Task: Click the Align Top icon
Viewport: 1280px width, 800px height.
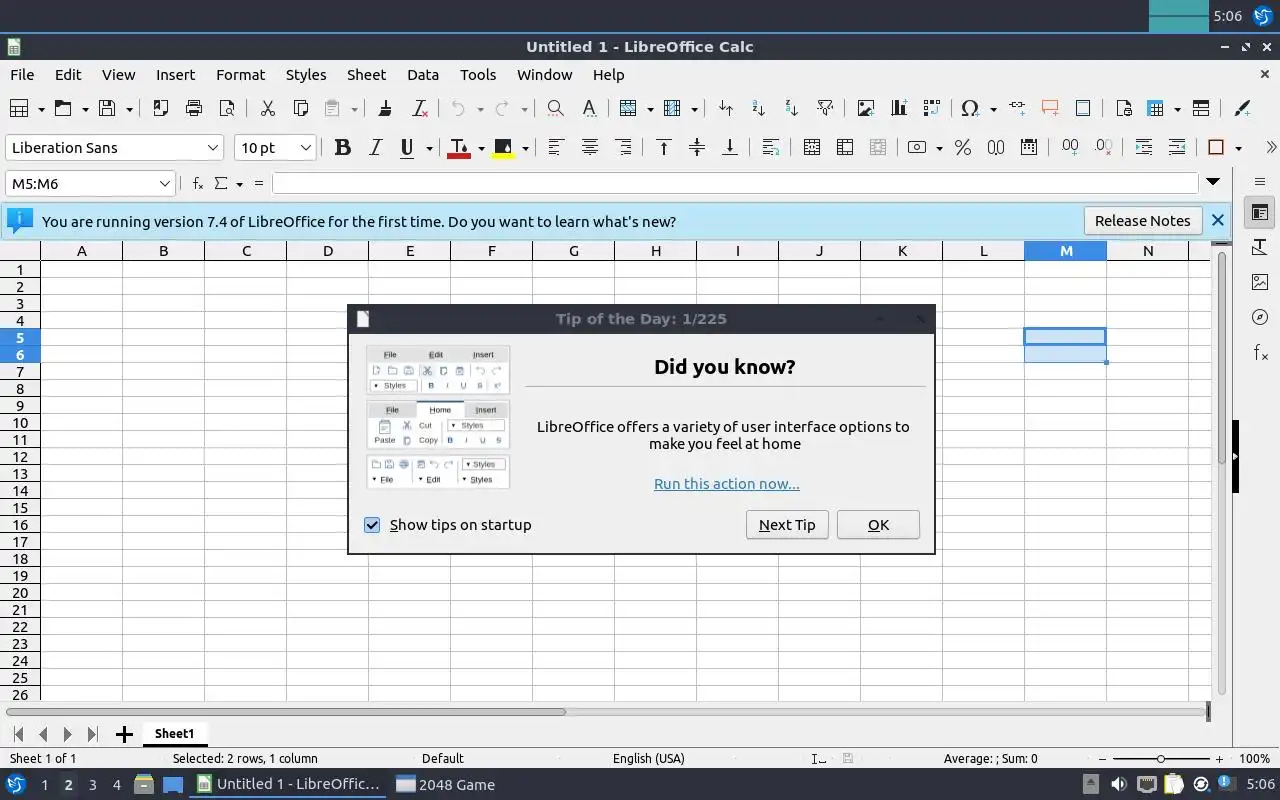Action: point(663,148)
